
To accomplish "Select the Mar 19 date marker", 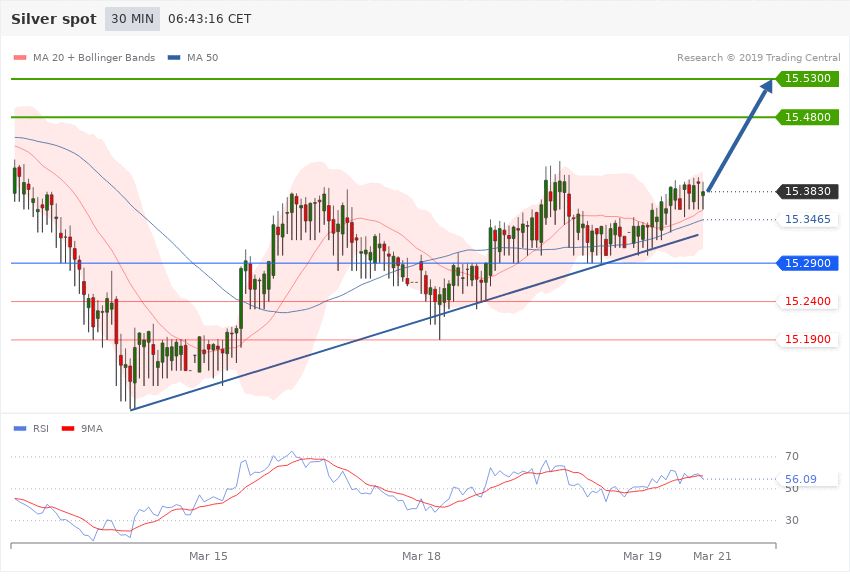I will click(x=642, y=555).
